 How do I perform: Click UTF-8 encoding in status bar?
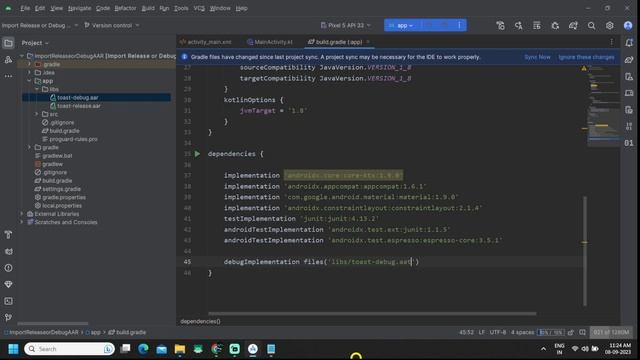pos(498,332)
